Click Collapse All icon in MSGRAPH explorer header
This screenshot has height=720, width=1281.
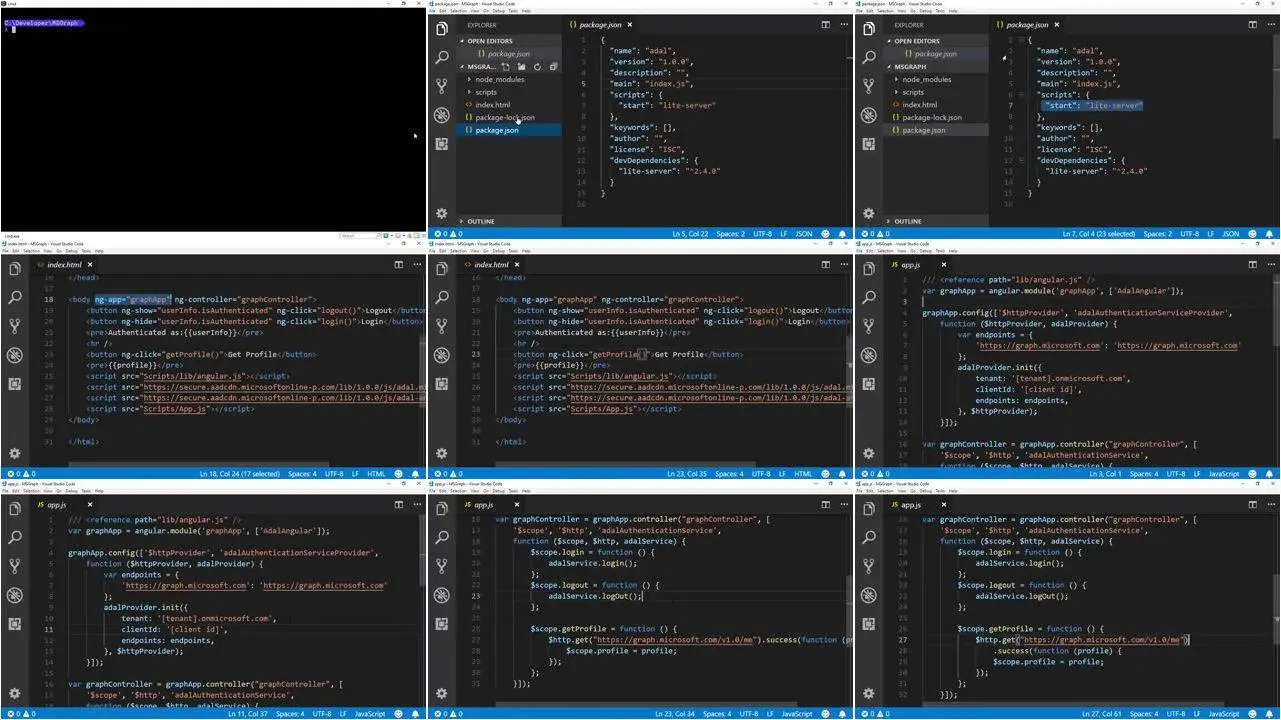552,67
